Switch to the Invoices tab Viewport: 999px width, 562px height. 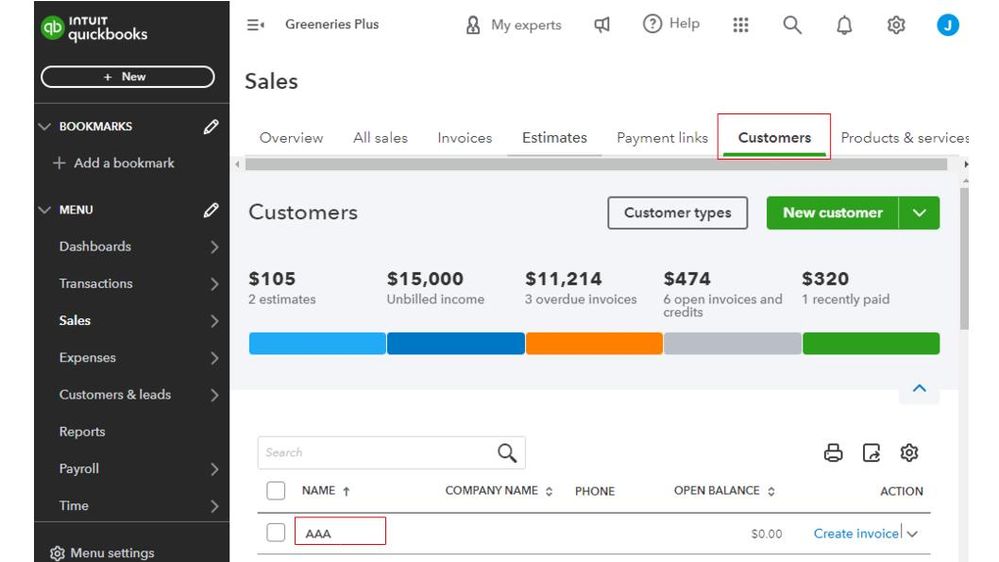tap(464, 138)
